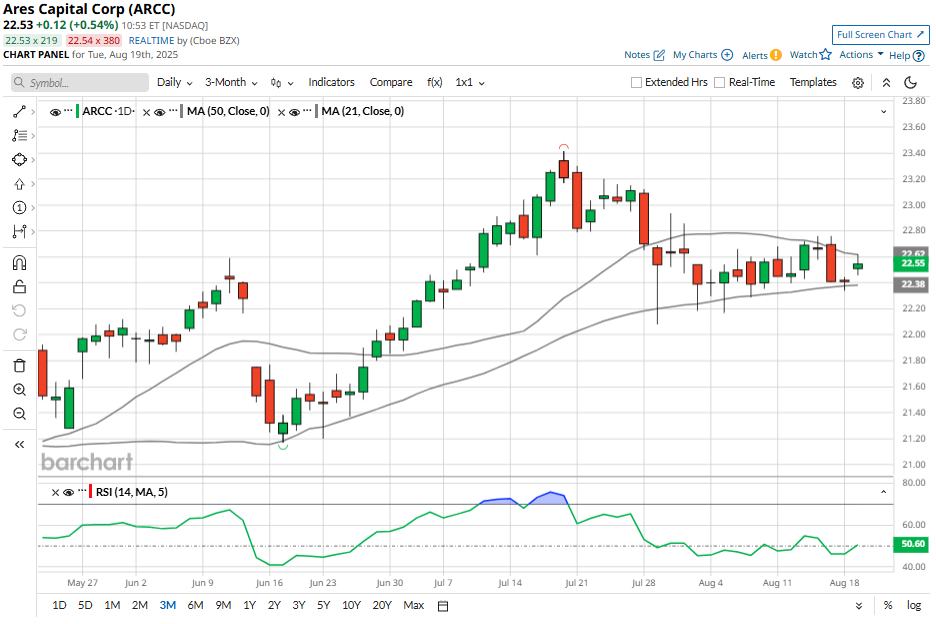
Task: Remove the RSI (14, MA, 5) study
Action: coord(55,493)
